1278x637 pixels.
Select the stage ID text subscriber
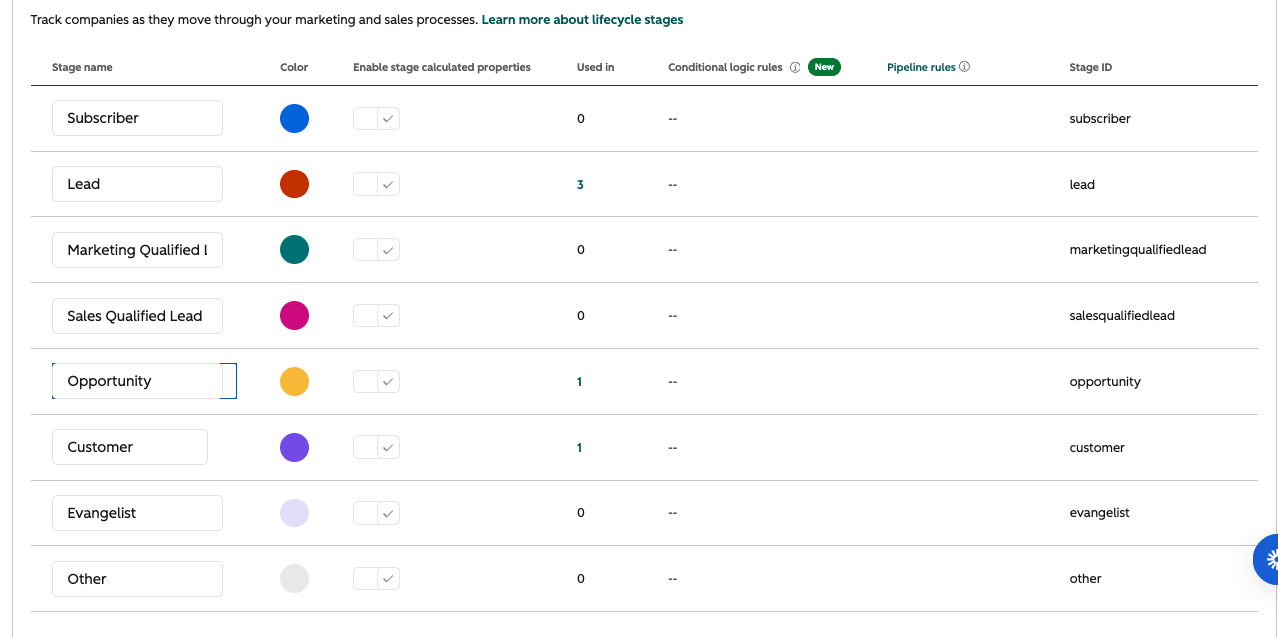click(1100, 119)
